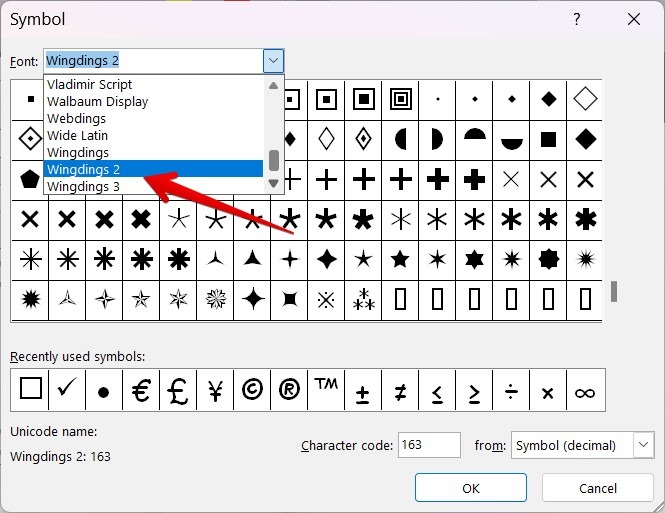This screenshot has height=513, width=665.
Task: Pick the outlined six-pointed star symbol
Action: 178,300
